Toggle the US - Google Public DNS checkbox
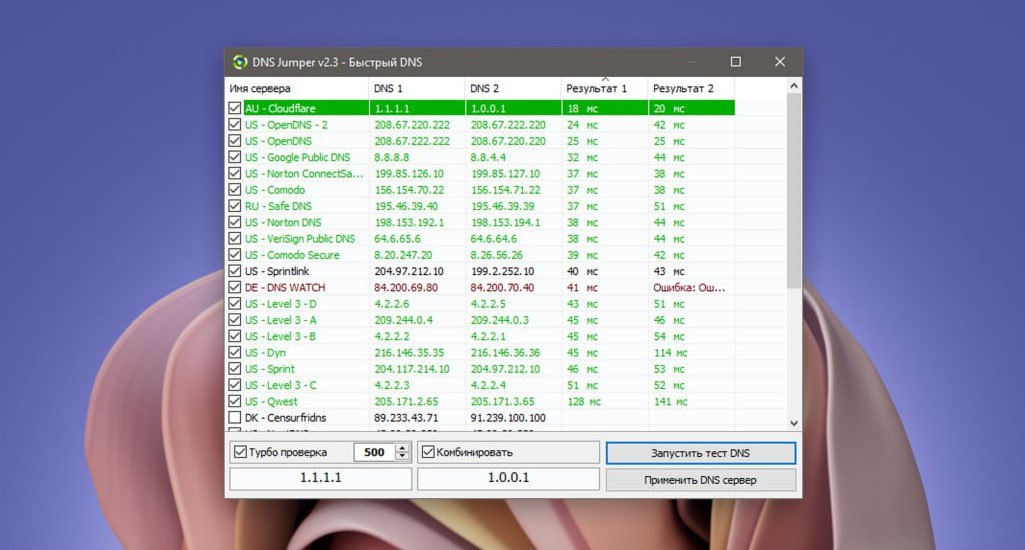The height and width of the screenshot is (550, 1025). click(235, 157)
